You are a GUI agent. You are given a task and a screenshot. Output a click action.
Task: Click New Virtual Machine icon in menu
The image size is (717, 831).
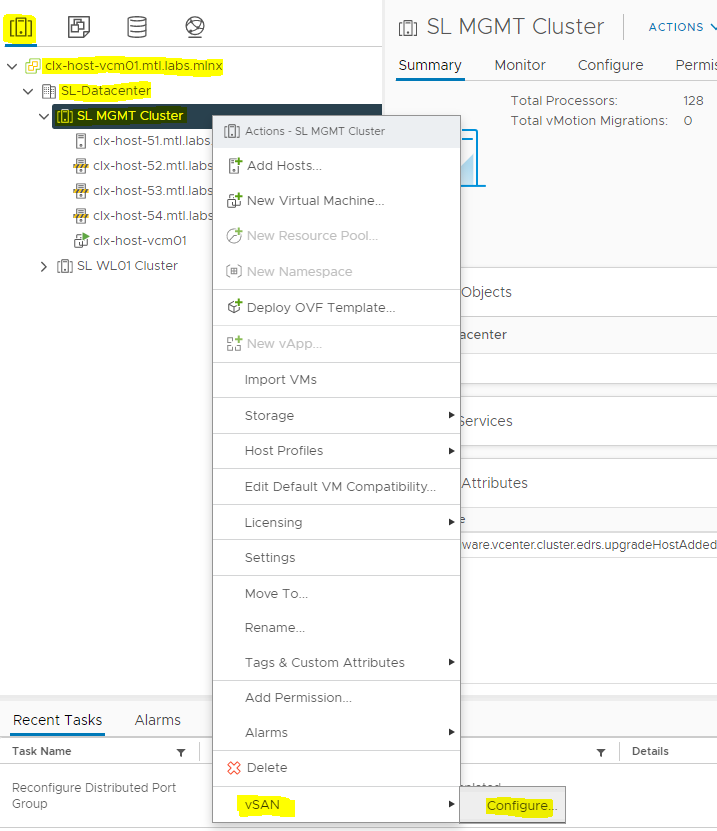234,201
